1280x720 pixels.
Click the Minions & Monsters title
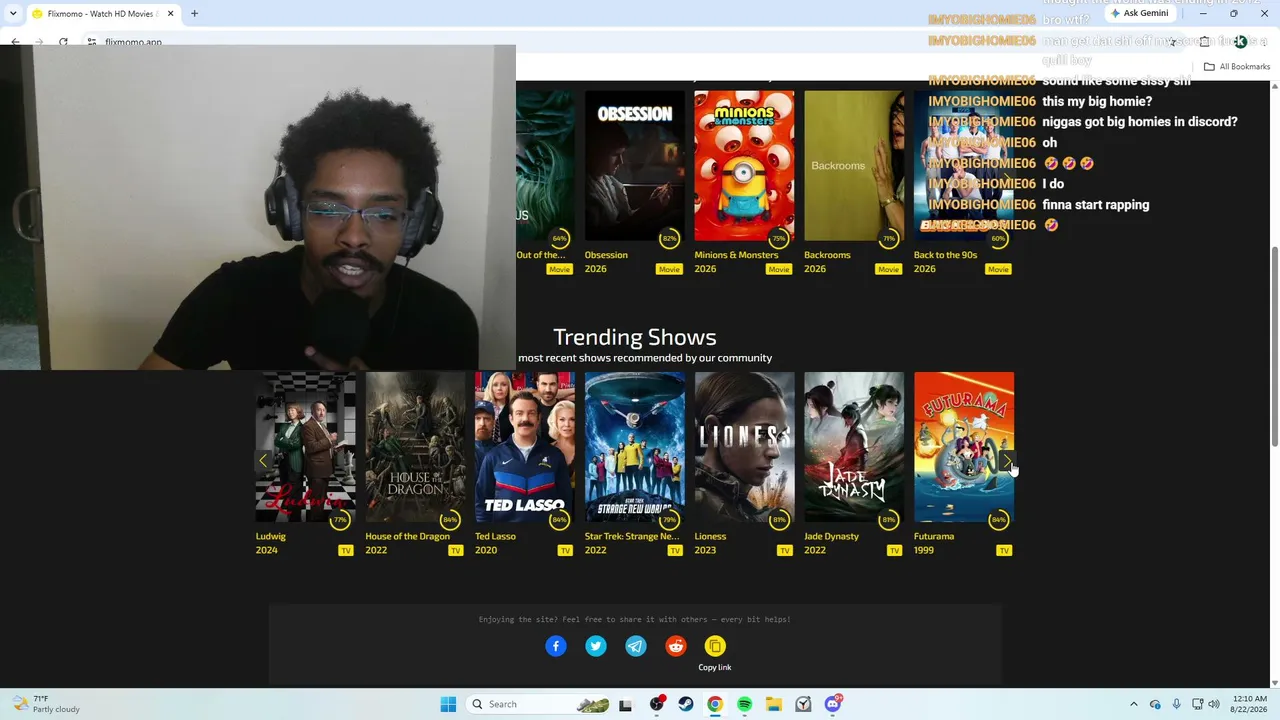(736, 255)
